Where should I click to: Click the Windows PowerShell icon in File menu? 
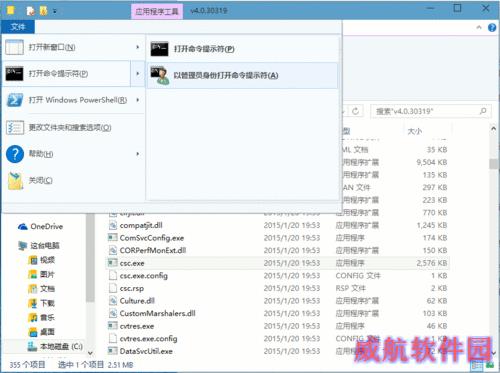tap(15, 100)
